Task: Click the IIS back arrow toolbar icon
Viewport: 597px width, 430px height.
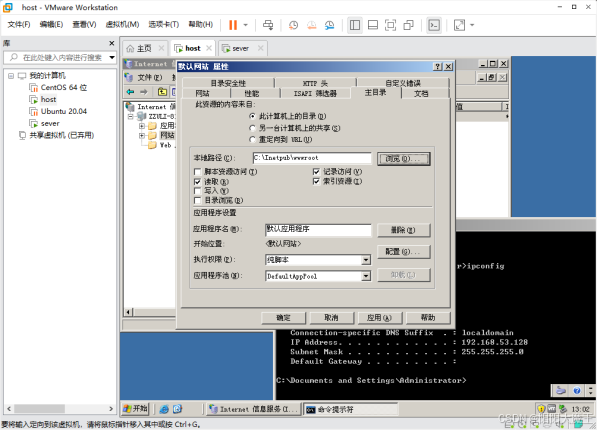Action: (x=130, y=92)
